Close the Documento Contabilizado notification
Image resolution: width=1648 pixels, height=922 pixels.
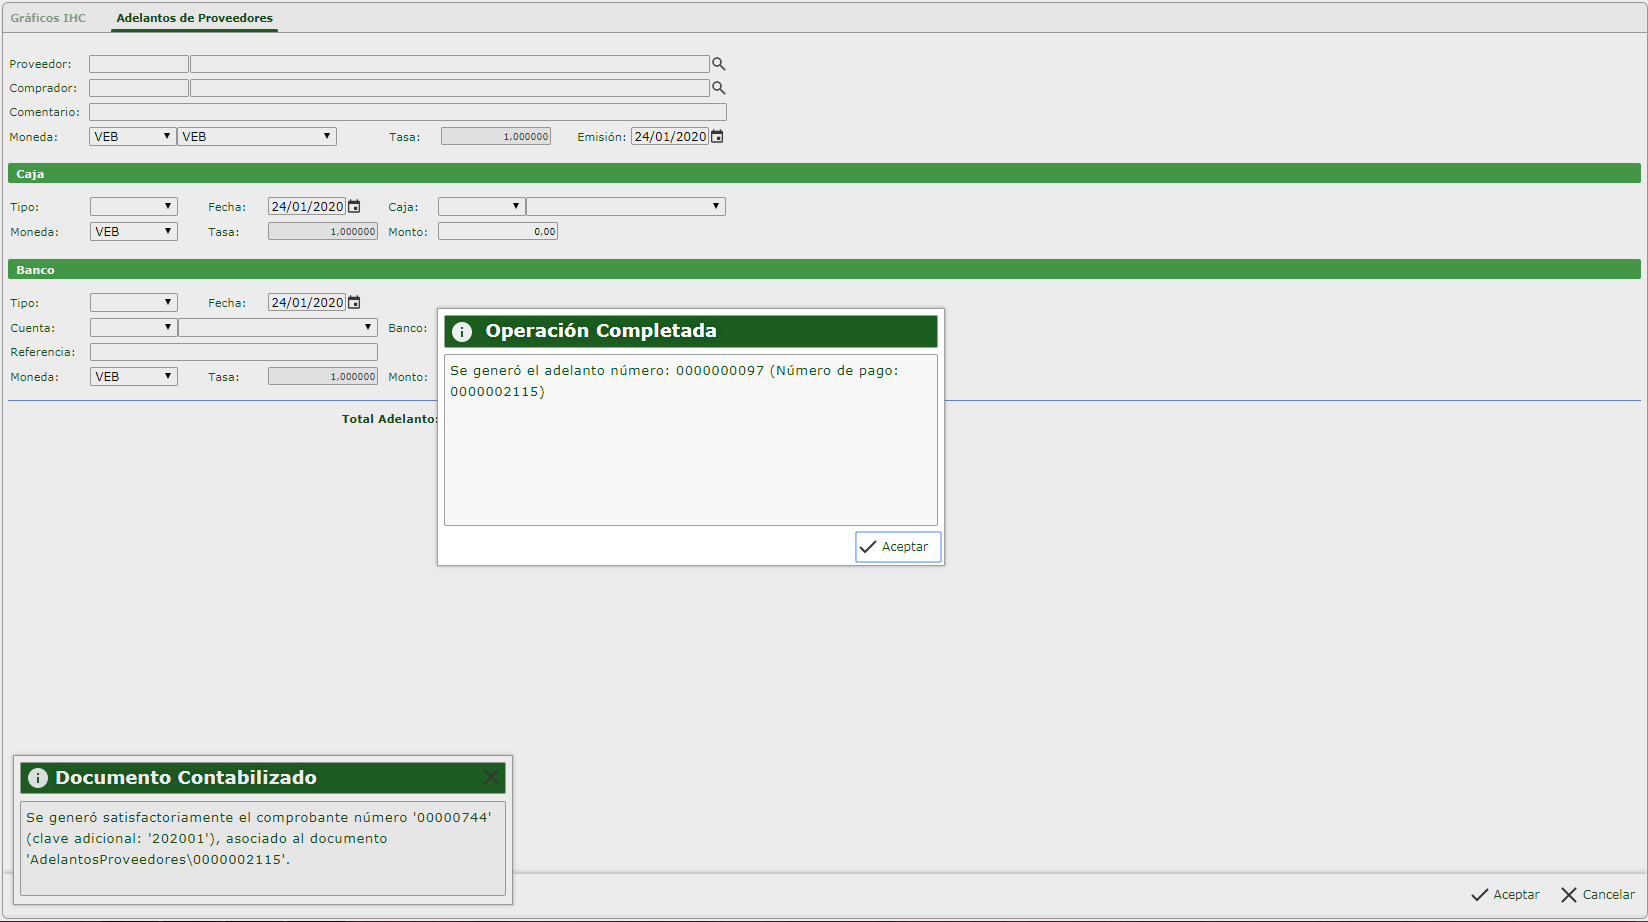(x=490, y=777)
